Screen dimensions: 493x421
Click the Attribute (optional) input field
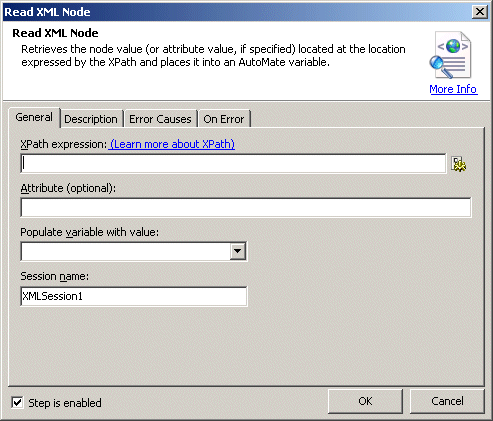[x=246, y=207]
